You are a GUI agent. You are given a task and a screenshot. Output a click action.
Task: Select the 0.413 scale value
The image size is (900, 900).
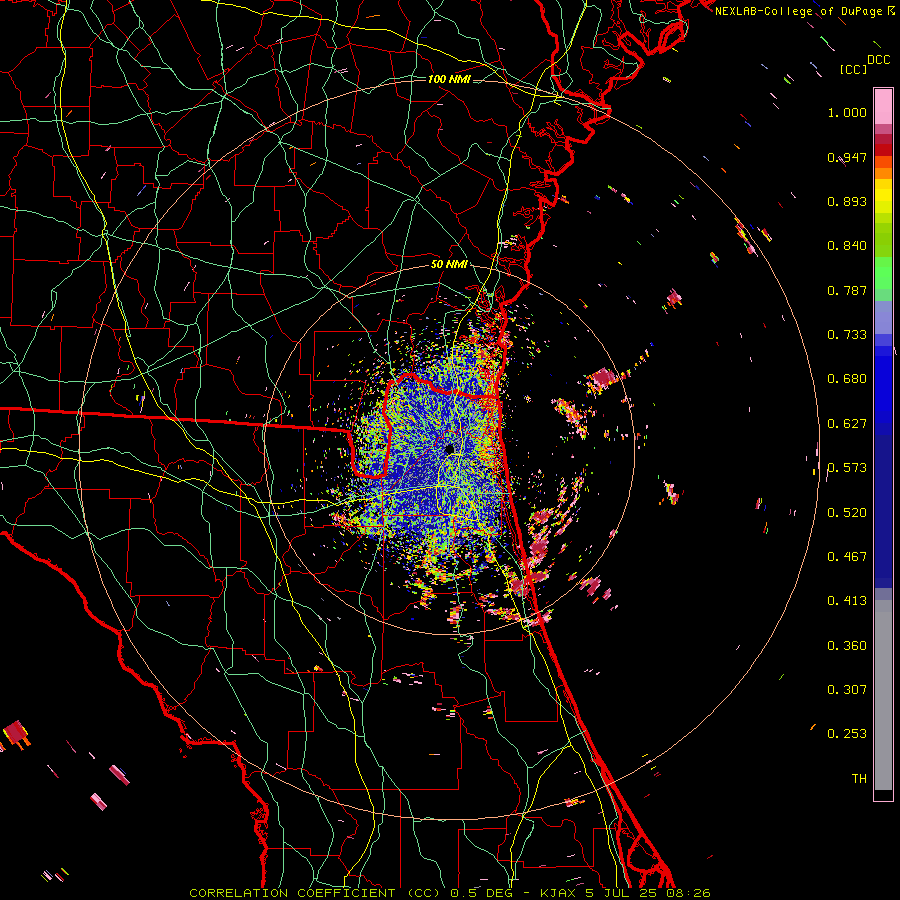[x=847, y=601]
